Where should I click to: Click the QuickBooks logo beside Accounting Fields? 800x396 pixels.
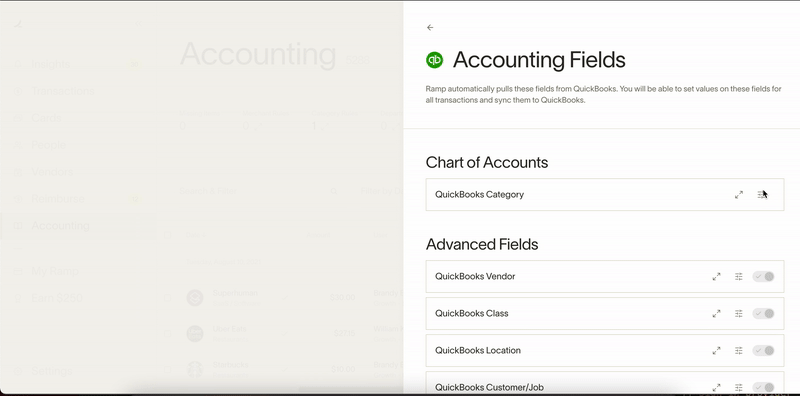point(435,60)
